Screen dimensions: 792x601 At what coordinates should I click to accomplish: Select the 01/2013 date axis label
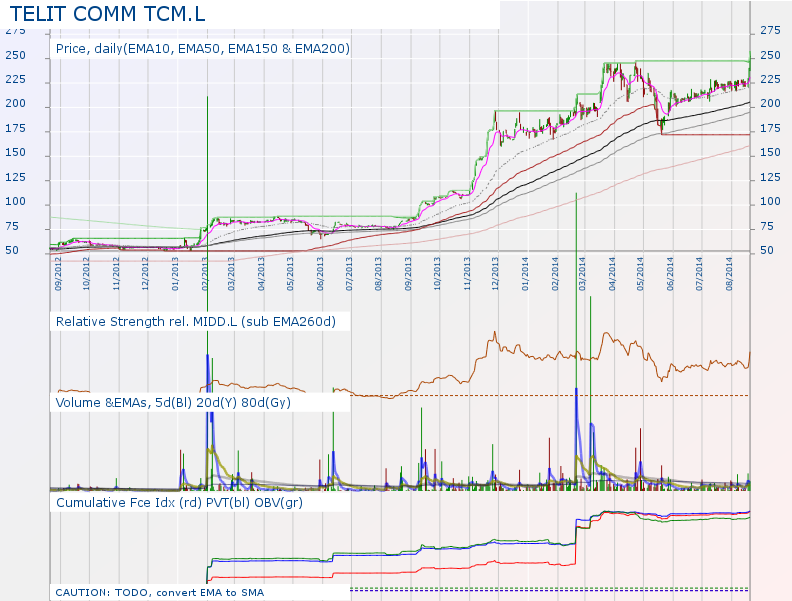tap(175, 273)
